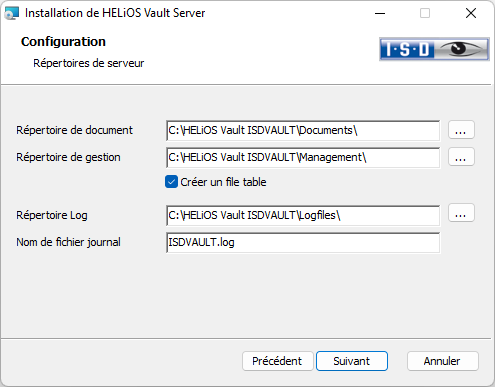Go back with the Précédent button

277,361
